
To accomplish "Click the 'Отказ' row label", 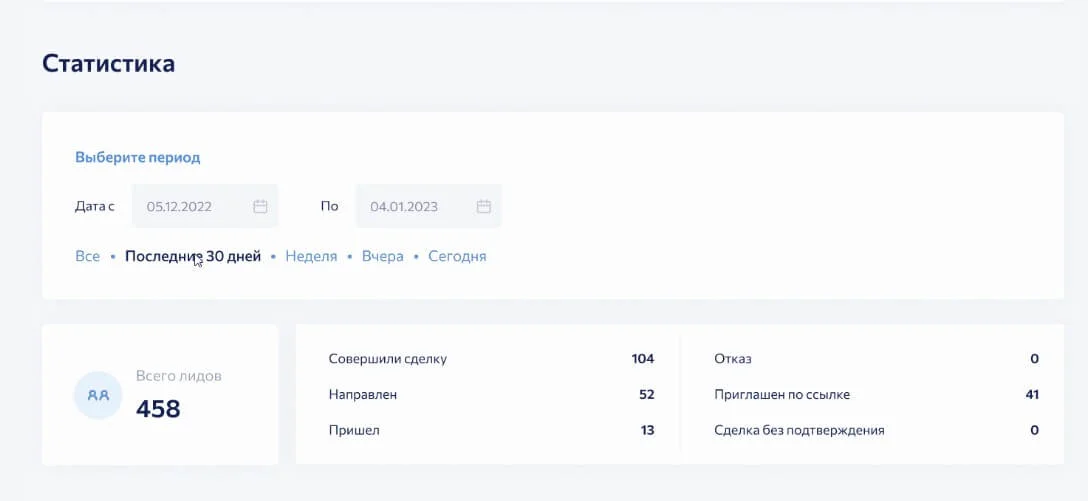I will pyautogui.click(x=733, y=359).
